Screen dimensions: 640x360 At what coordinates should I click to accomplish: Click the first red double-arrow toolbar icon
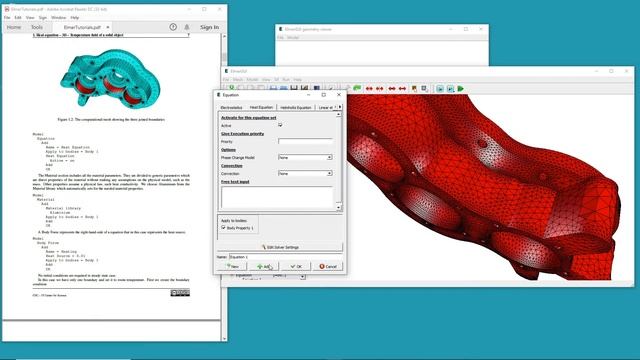pos(369,89)
